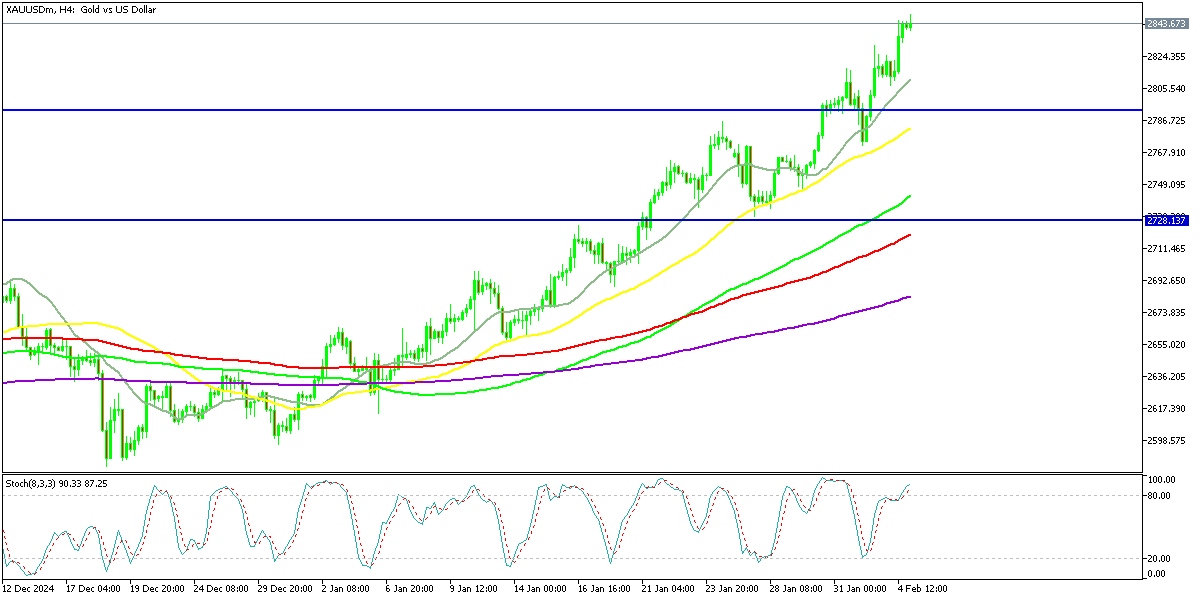Click the 14 Jan 00:00 time label
Viewport: 1200px width, 600px height.
coord(541,590)
